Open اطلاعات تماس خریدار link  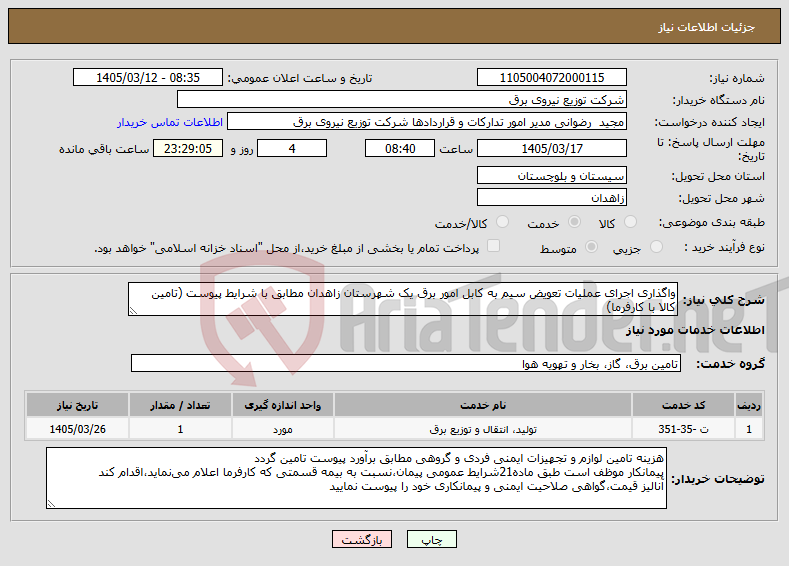170,122
